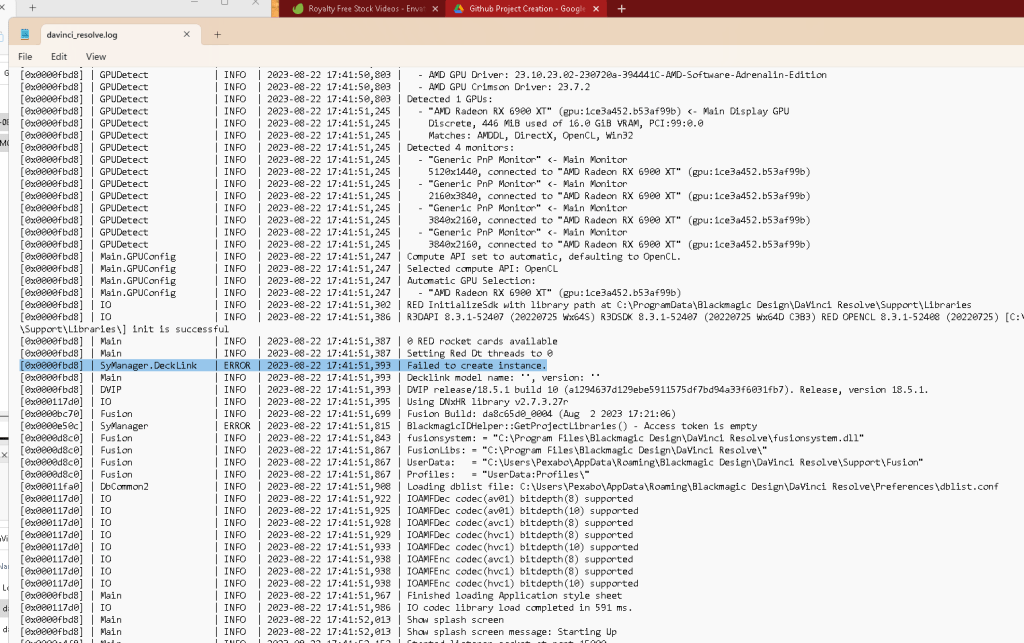1024x643 pixels.
Task: Open the Edit menu
Action: point(59,57)
